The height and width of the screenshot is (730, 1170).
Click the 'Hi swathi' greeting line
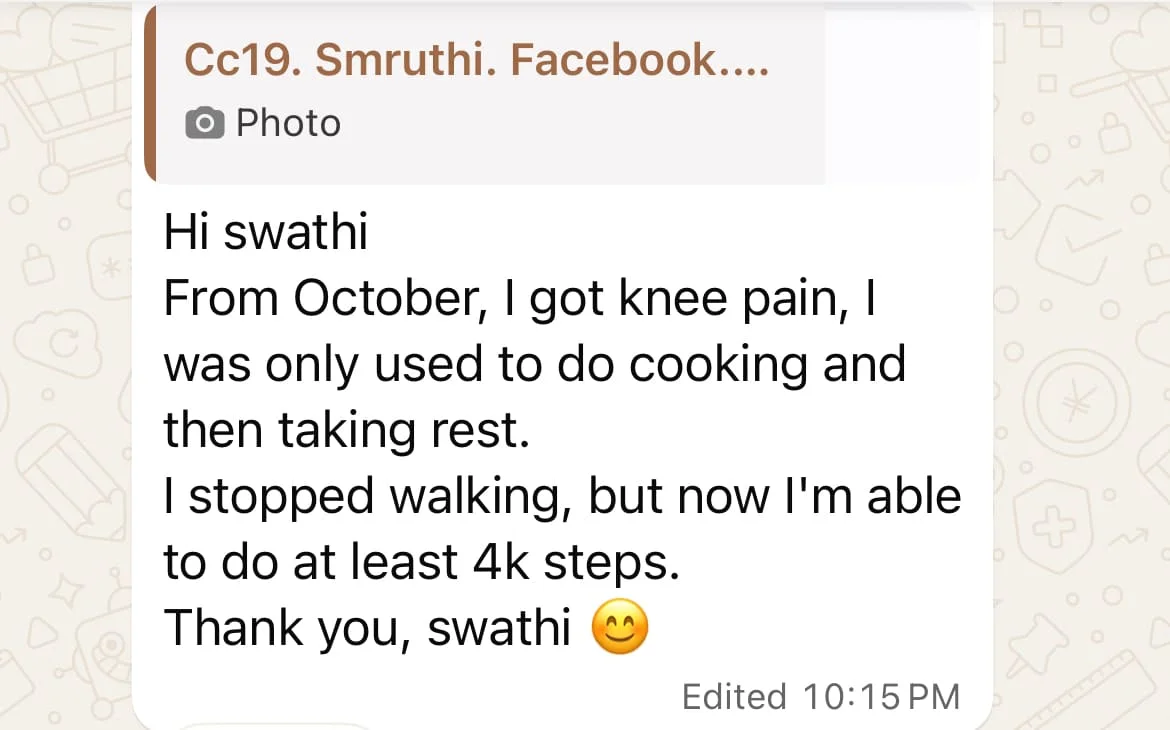pyautogui.click(x=266, y=234)
